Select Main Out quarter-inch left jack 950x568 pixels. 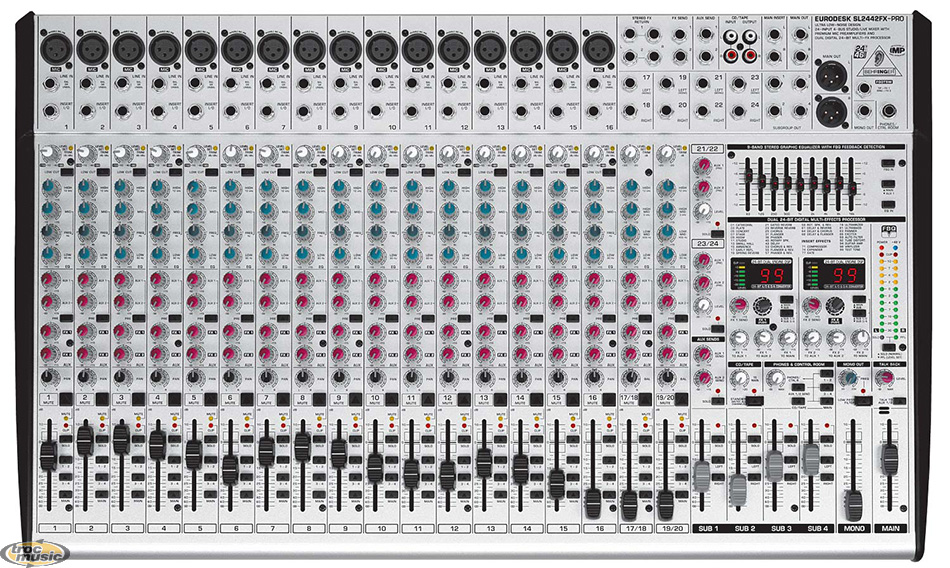click(x=800, y=35)
